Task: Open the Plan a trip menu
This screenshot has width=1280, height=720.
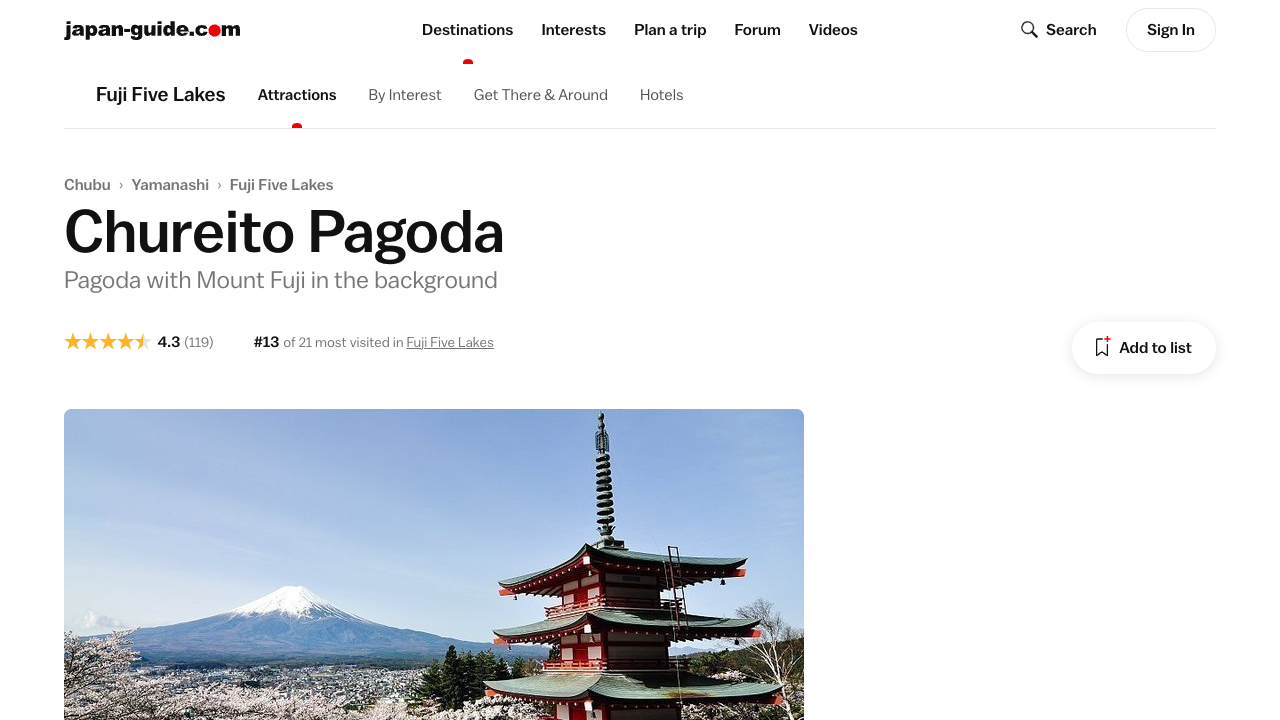Action: pos(670,30)
